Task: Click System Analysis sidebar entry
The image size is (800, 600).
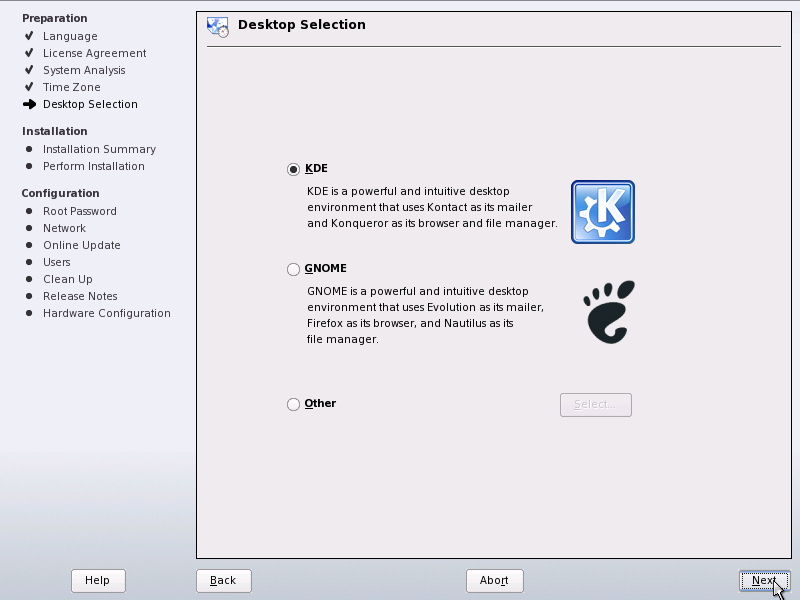Action: 84,70
